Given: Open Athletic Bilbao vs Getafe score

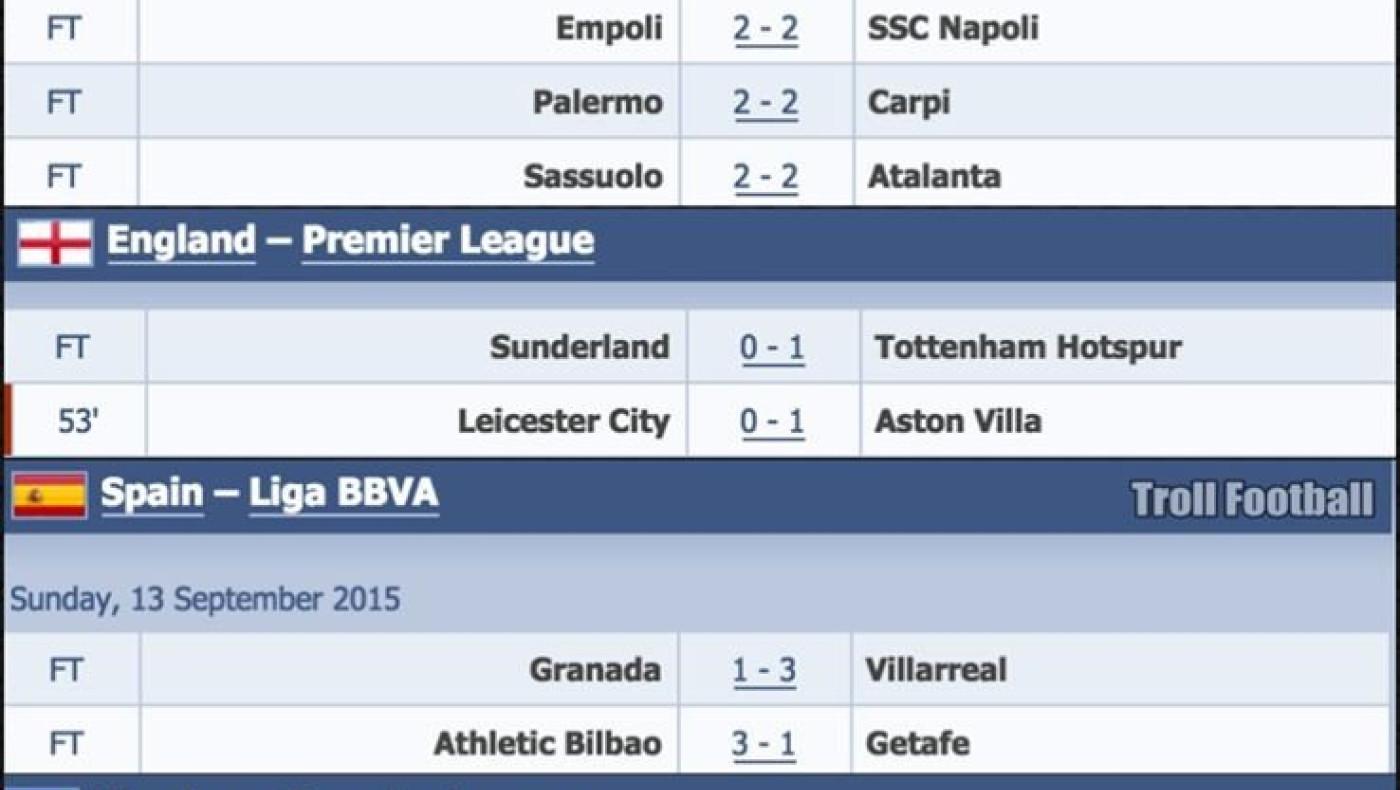Looking at the screenshot, I should (x=764, y=744).
